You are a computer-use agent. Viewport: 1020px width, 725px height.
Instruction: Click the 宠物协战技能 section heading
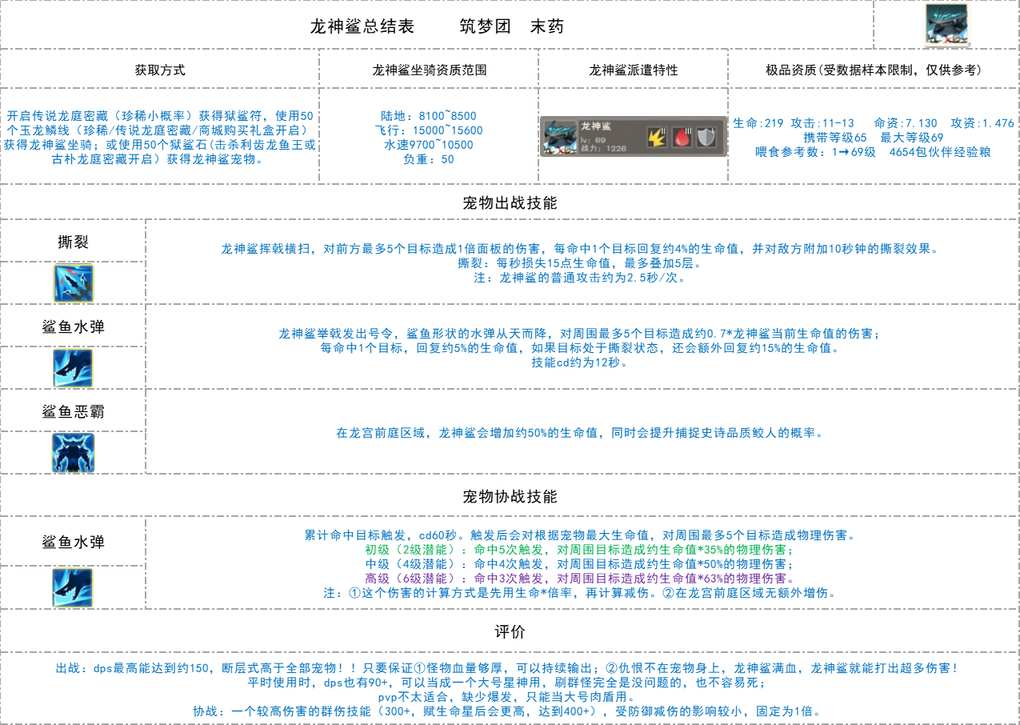point(510,497)
